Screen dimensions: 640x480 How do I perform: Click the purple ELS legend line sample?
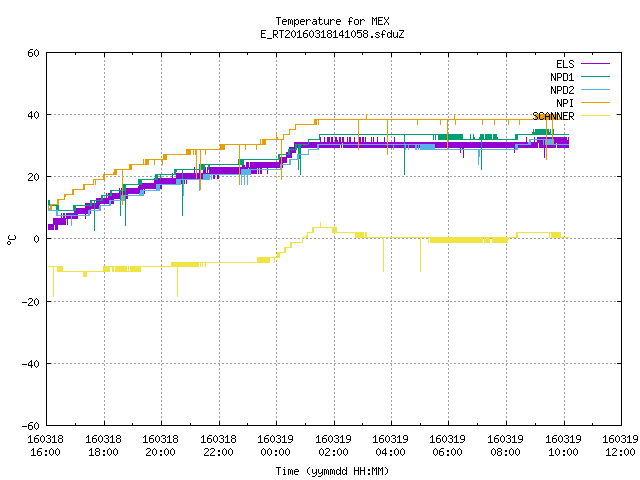(x=595, y=64)
